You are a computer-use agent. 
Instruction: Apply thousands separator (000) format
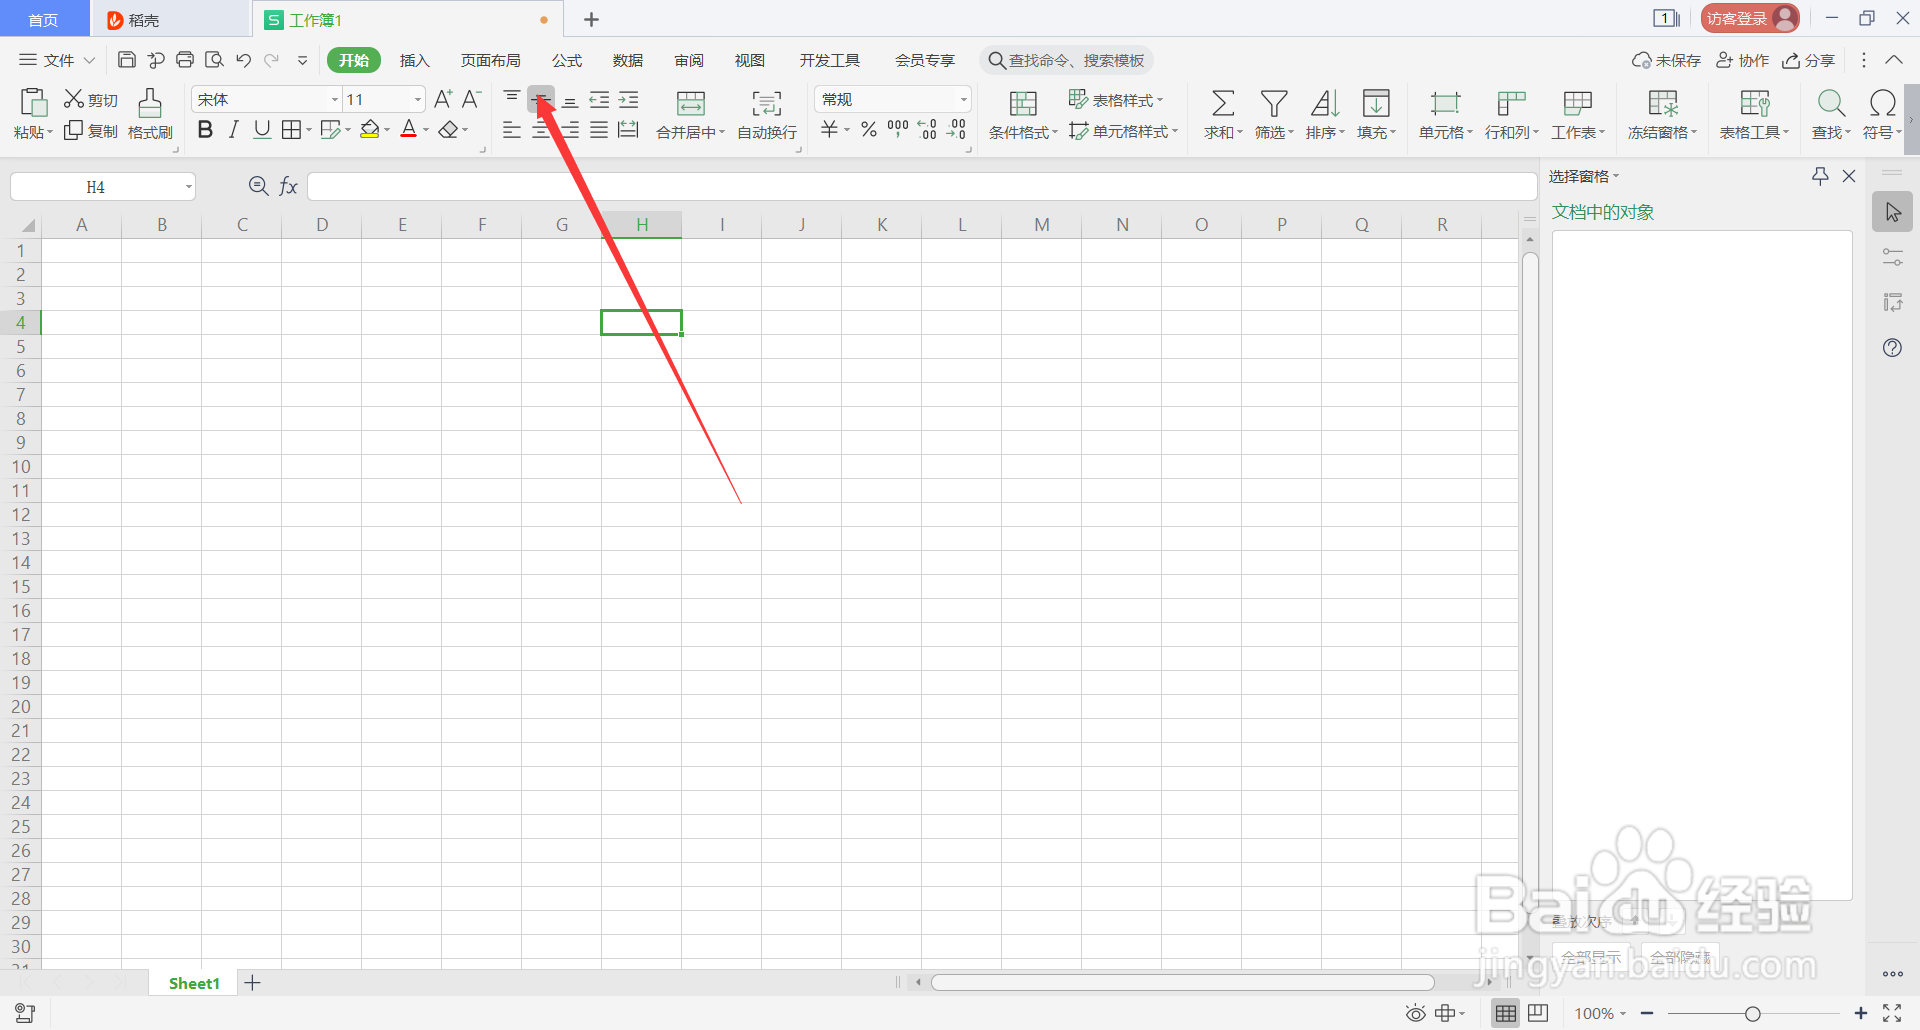click(898, 130)
